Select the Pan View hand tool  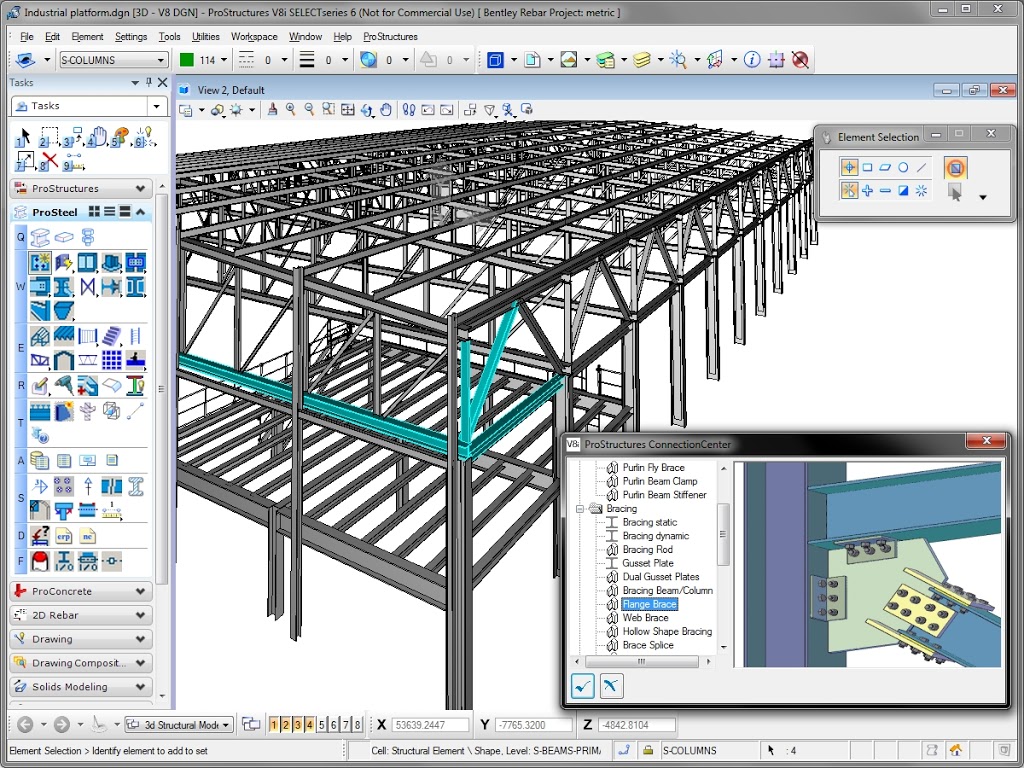(386, 110)
